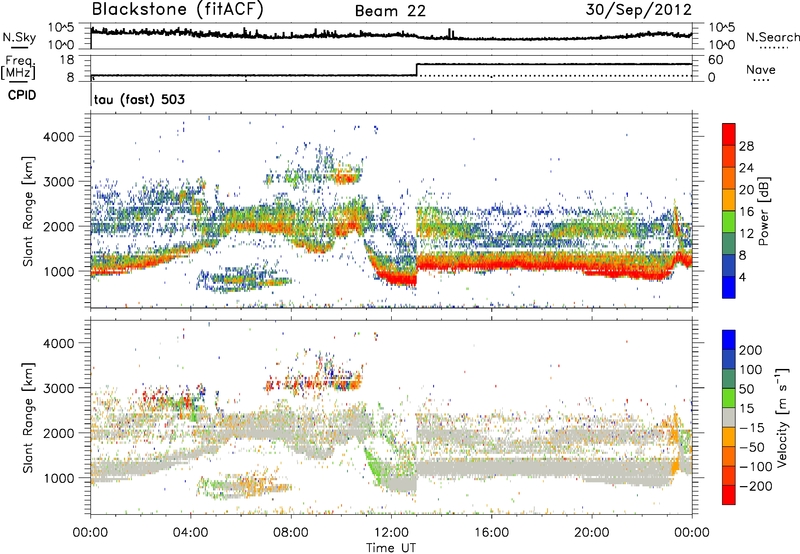
Task: Click the -50 label on velocity colorbar
Action: pos(752,447)
